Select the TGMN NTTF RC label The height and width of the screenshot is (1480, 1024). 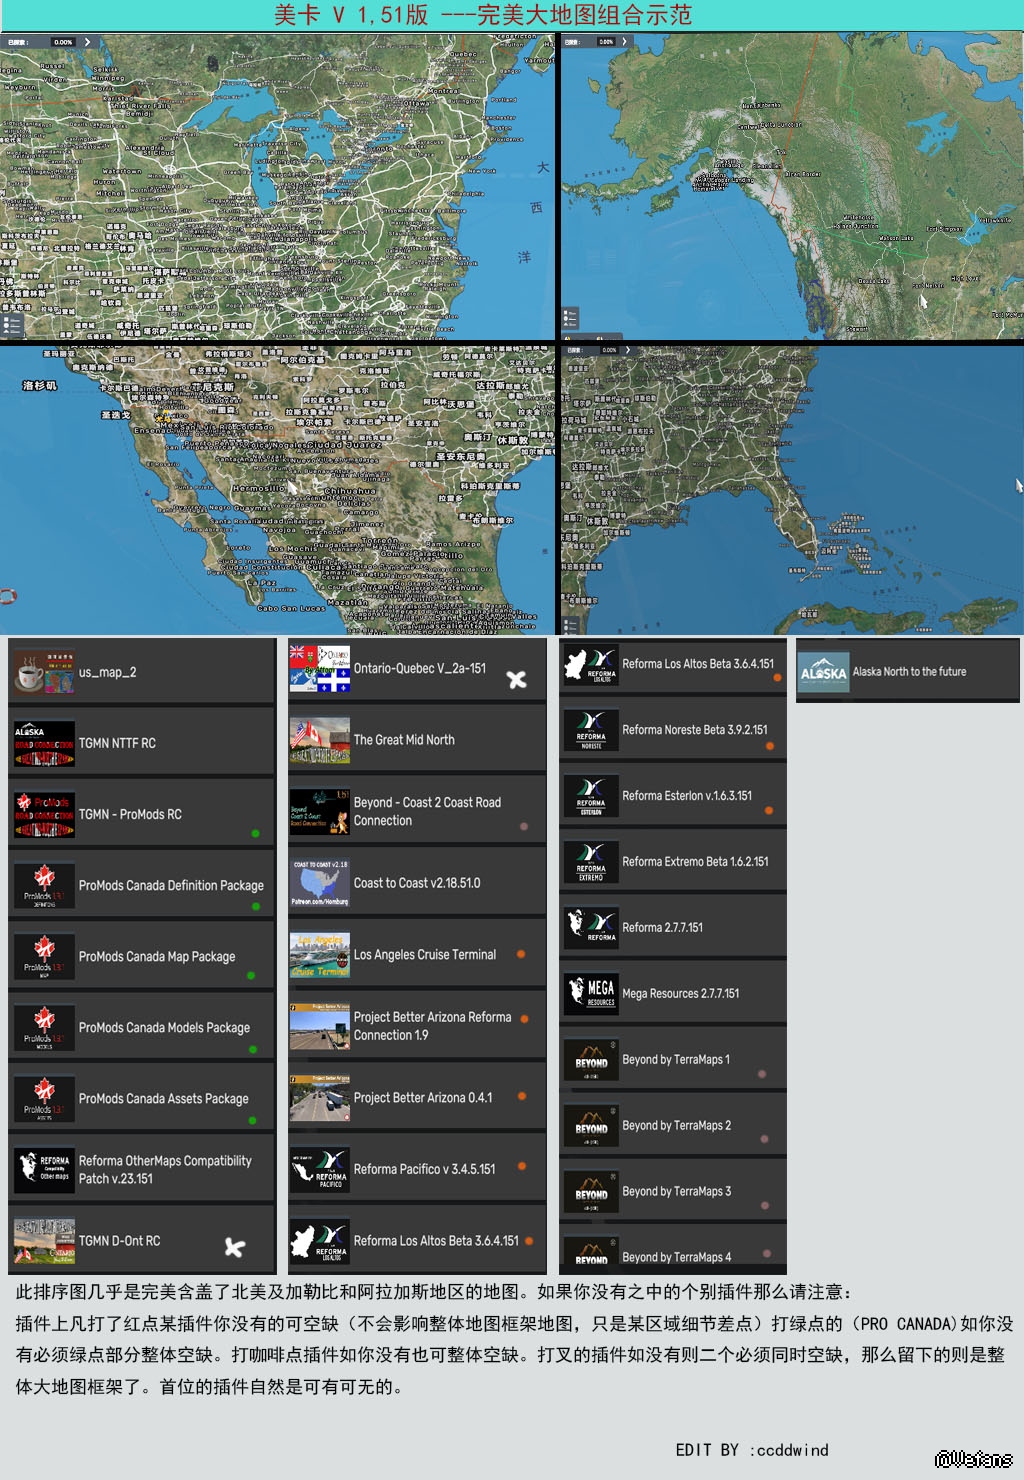(x=117, y=743)
